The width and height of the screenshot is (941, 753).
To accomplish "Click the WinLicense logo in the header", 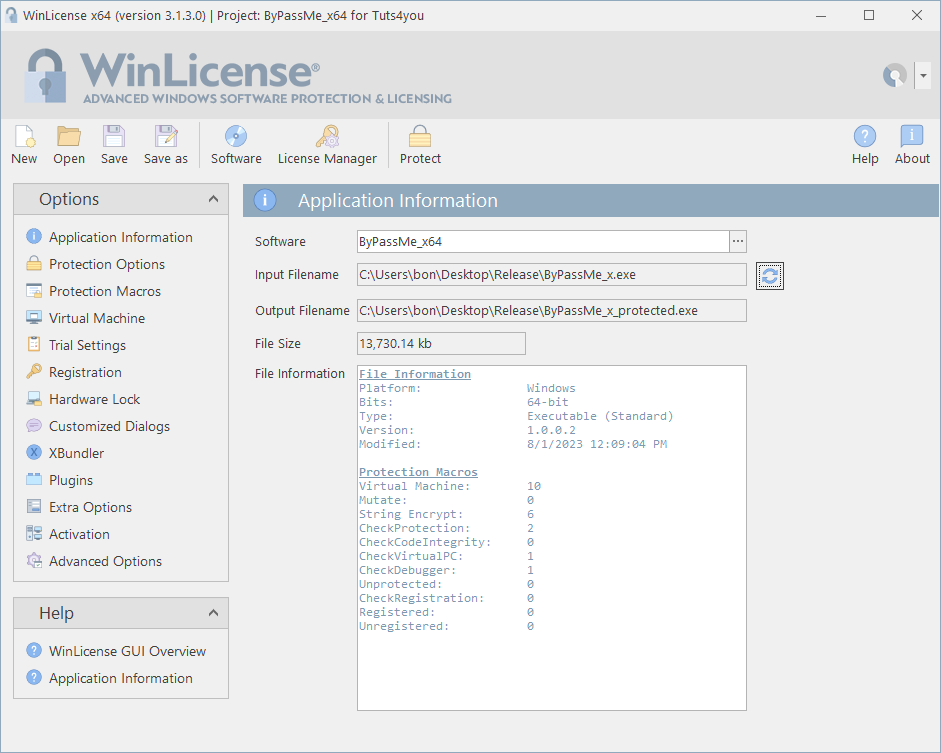I will (238, 76).
